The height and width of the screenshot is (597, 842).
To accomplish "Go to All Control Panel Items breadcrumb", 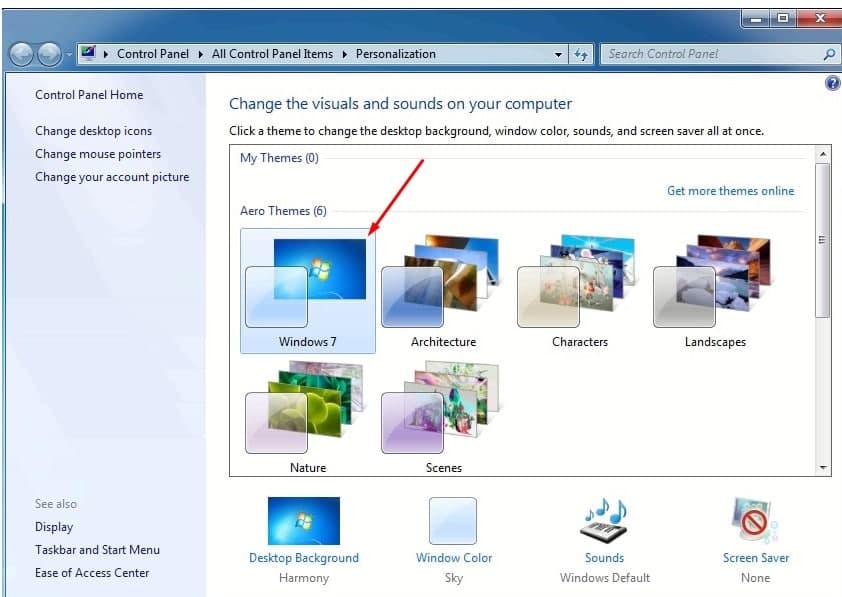I will pos(272,54).
